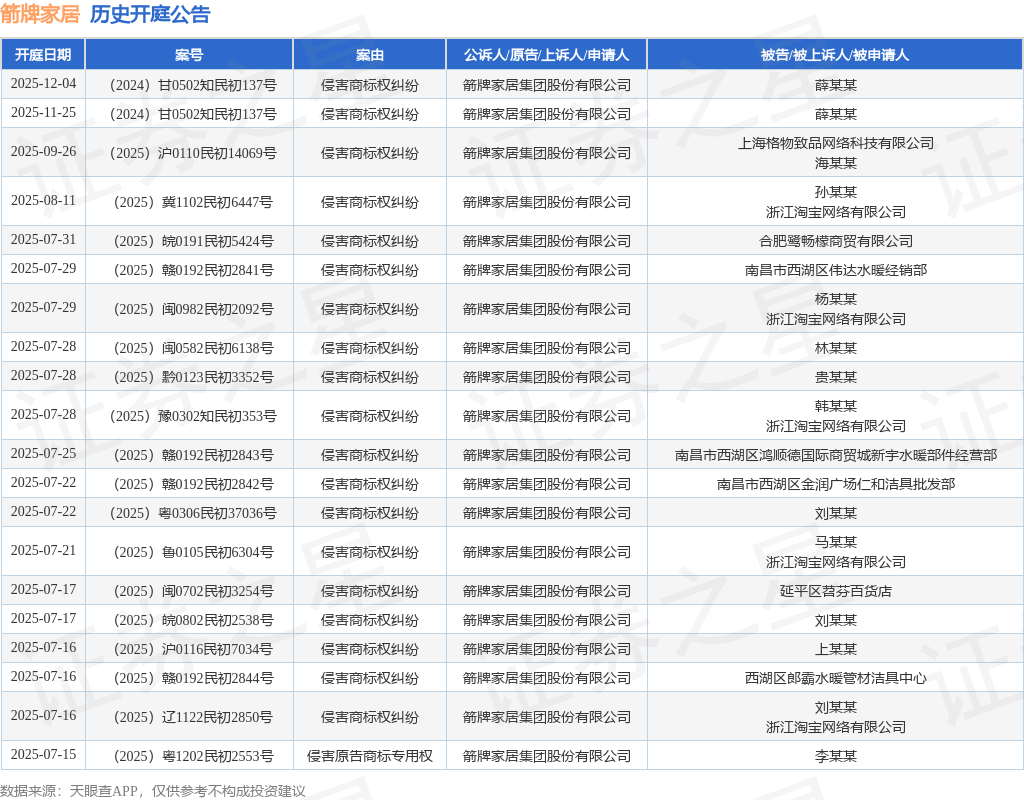
Task: Click the 数据来源 footer disclaimer text
Action: tap(153, 791)
